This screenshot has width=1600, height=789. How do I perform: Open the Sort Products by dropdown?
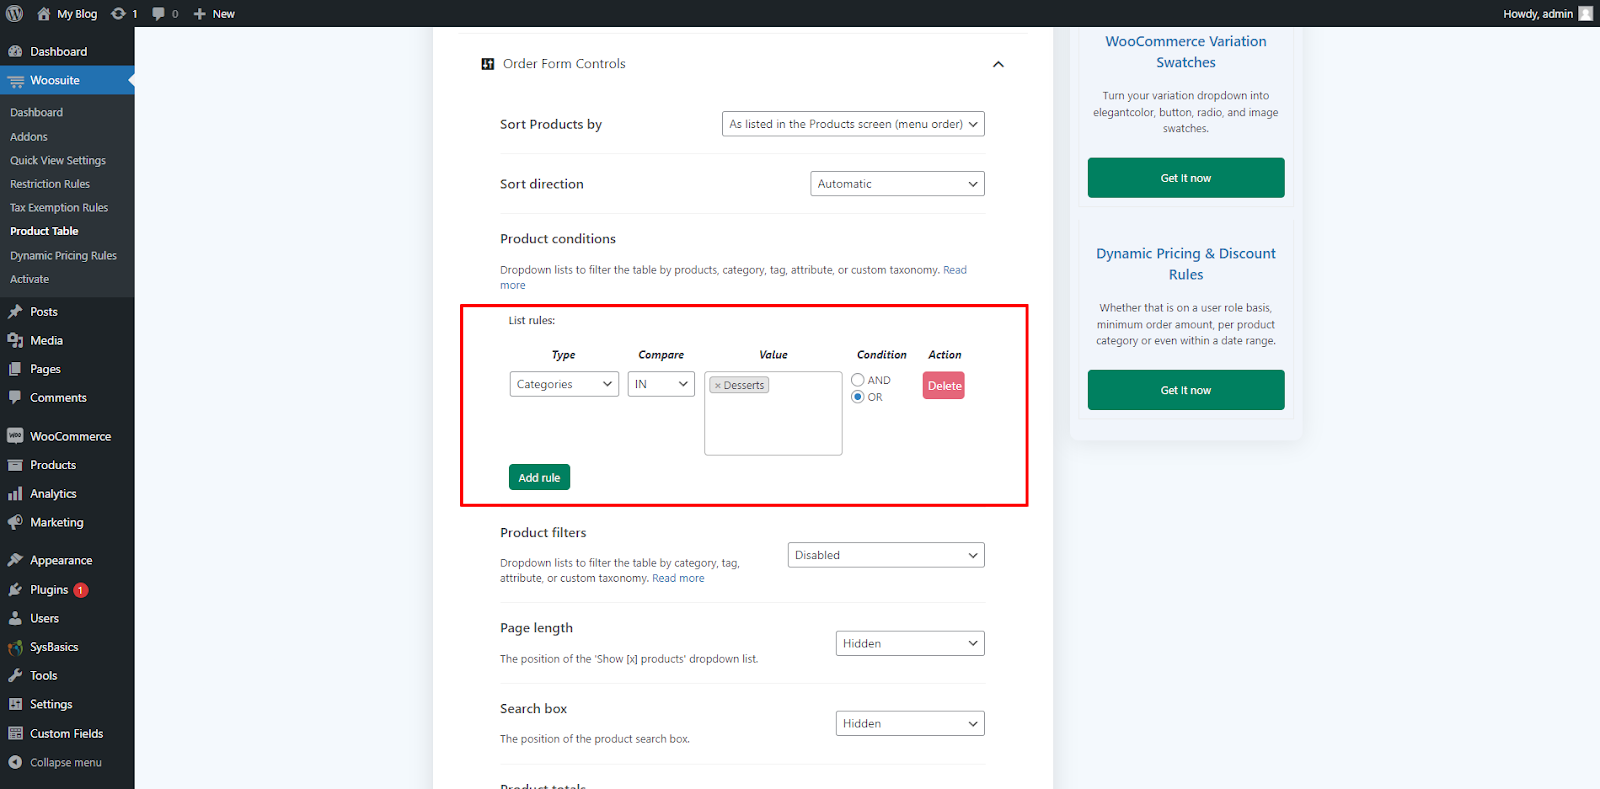click(853, 124)
